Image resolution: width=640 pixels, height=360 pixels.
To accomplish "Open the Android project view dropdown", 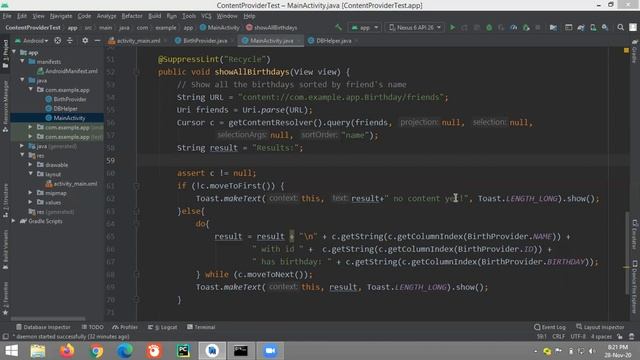I will click(32, 40).
